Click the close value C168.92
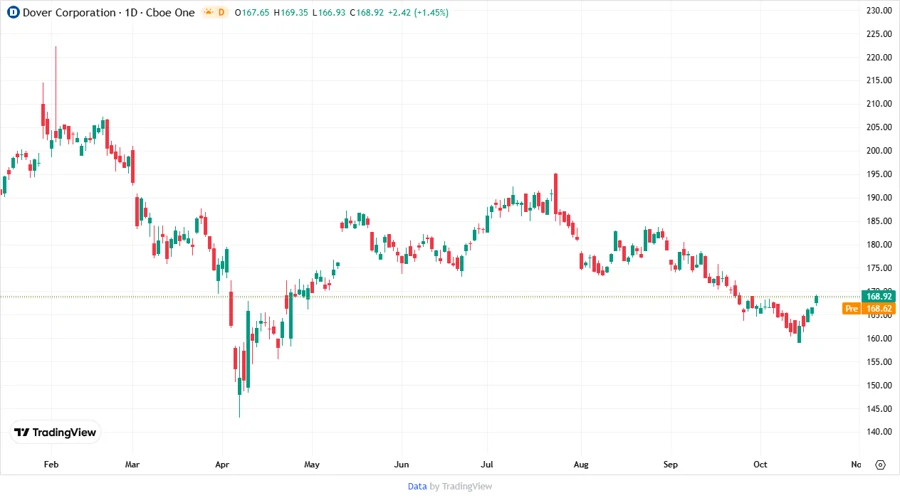 (367, 13)
